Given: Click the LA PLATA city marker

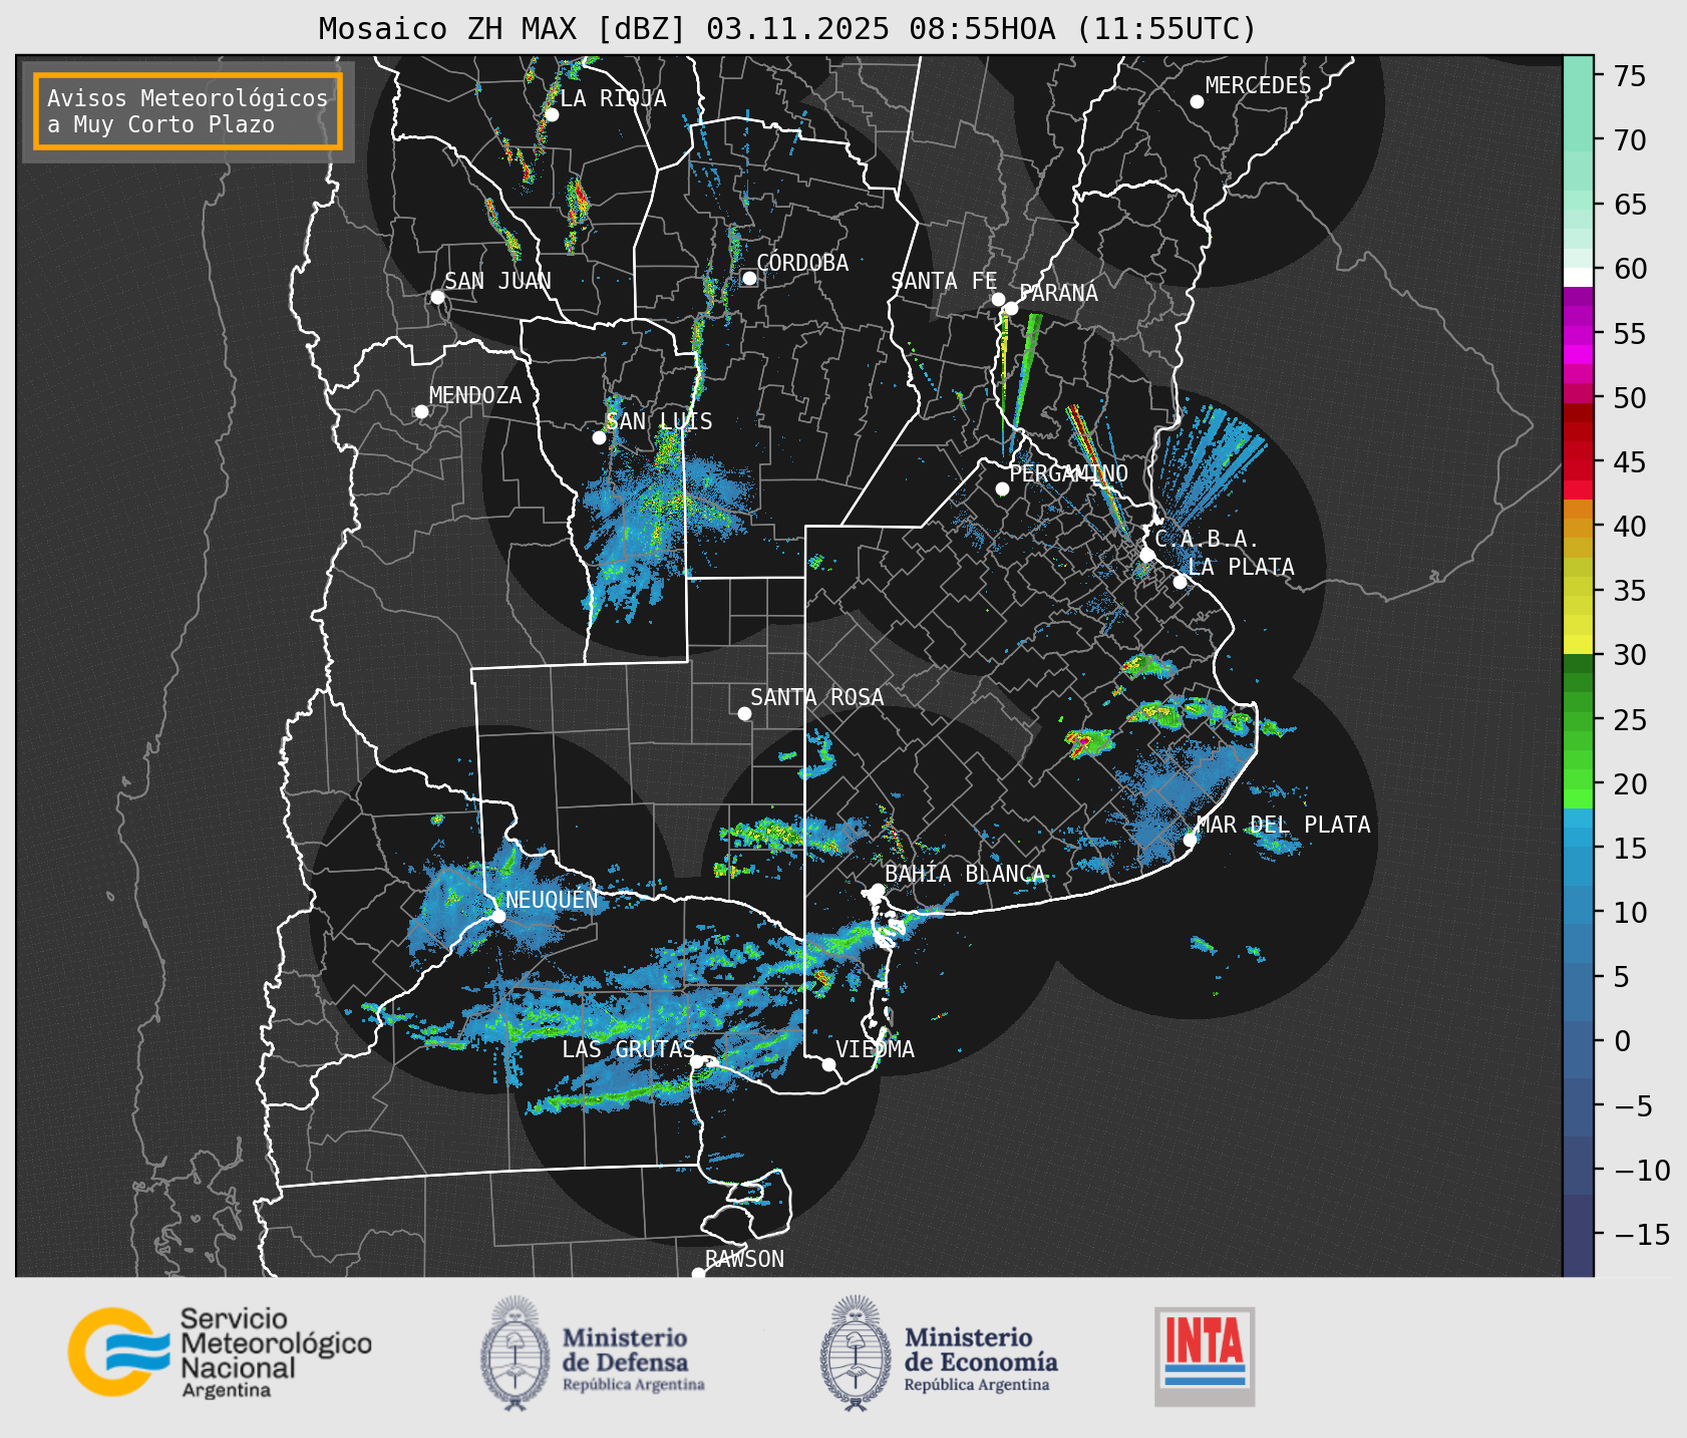Looking at the screenshot, I should pyautogui.click(x=1180, y=581).
